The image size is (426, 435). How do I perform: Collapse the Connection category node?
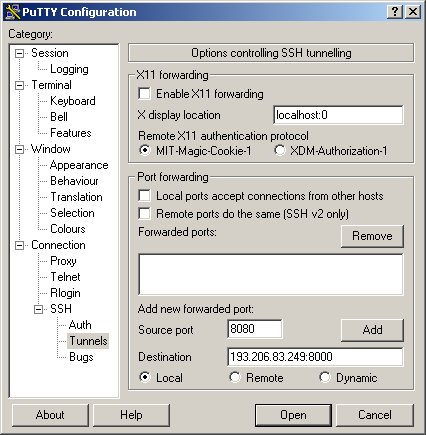(x=20, y=245)
